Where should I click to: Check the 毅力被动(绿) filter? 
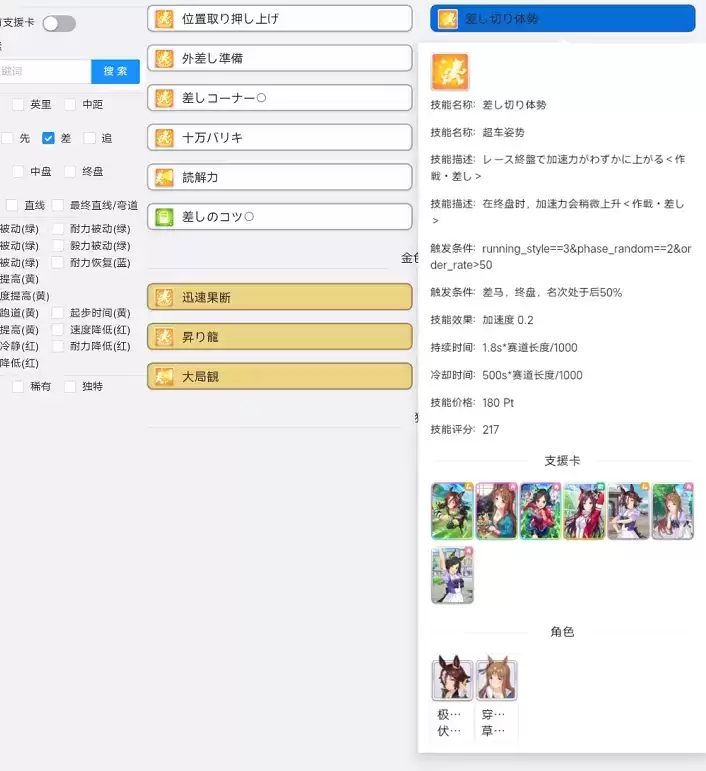58,245
